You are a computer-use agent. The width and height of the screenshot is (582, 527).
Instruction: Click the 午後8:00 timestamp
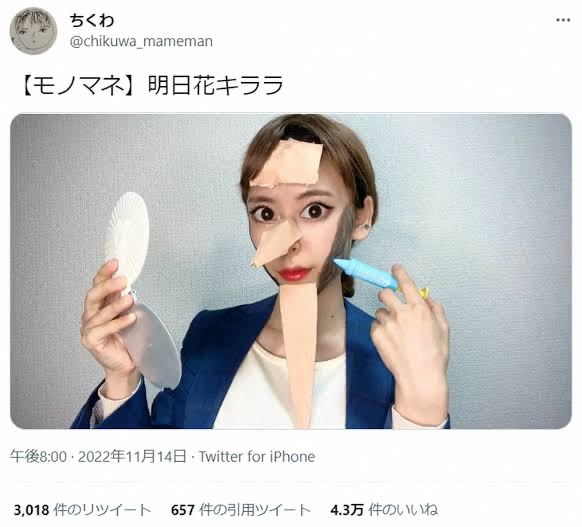coord(38,456)
